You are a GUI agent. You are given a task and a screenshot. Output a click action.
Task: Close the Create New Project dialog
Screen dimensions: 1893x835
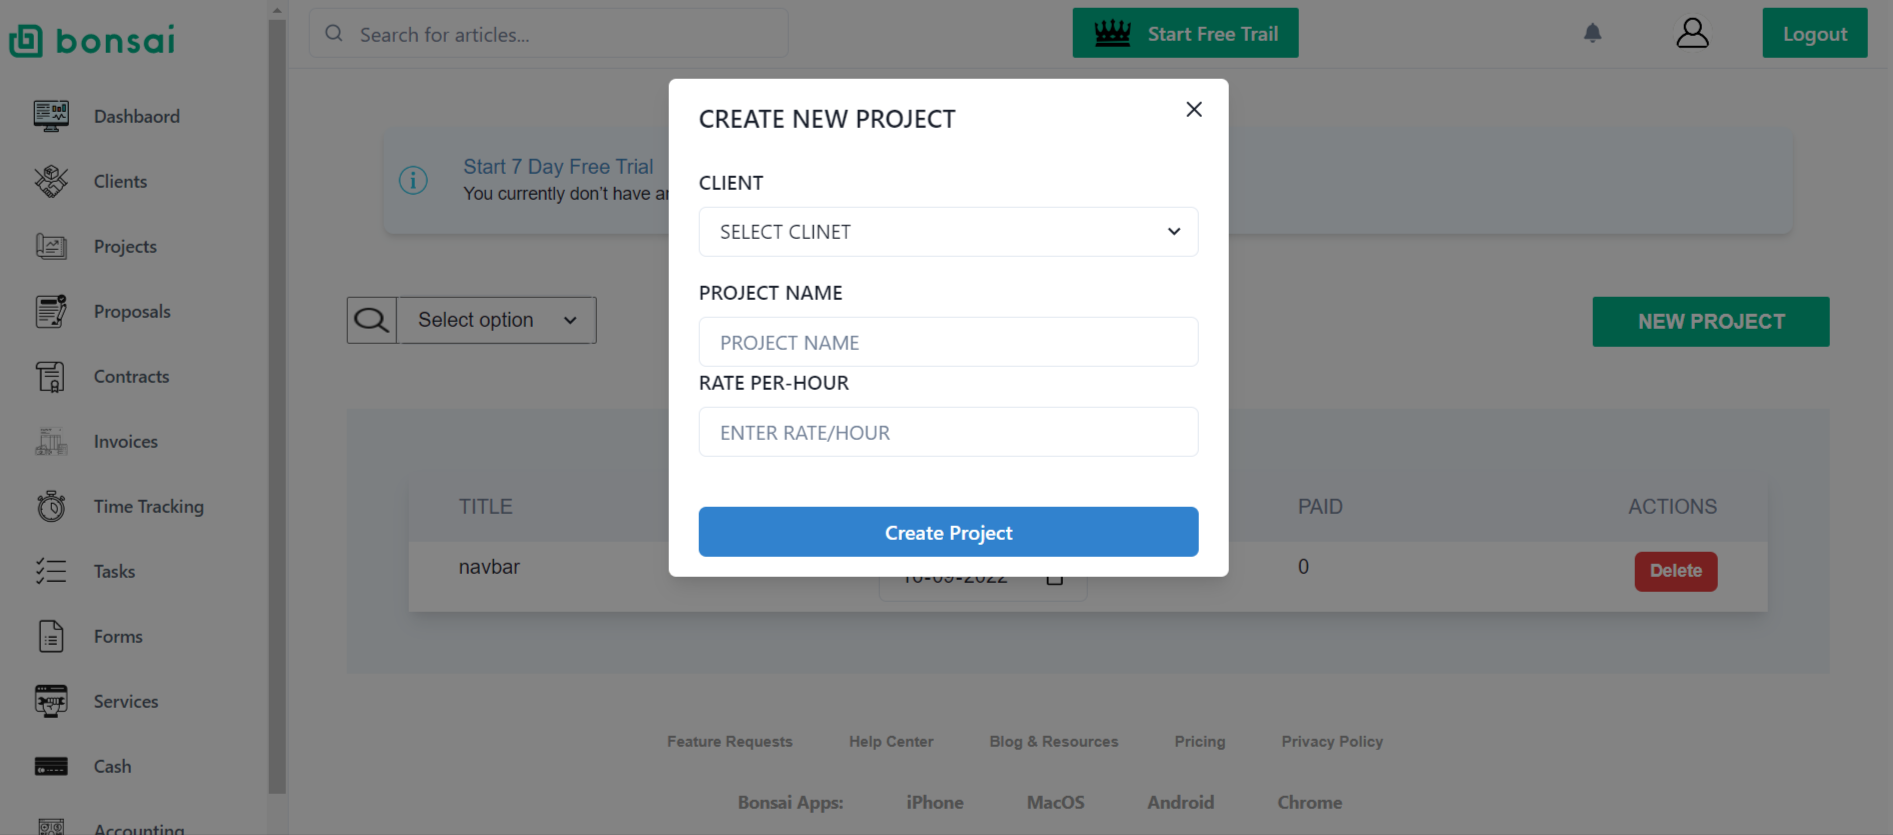(1193, 109)
